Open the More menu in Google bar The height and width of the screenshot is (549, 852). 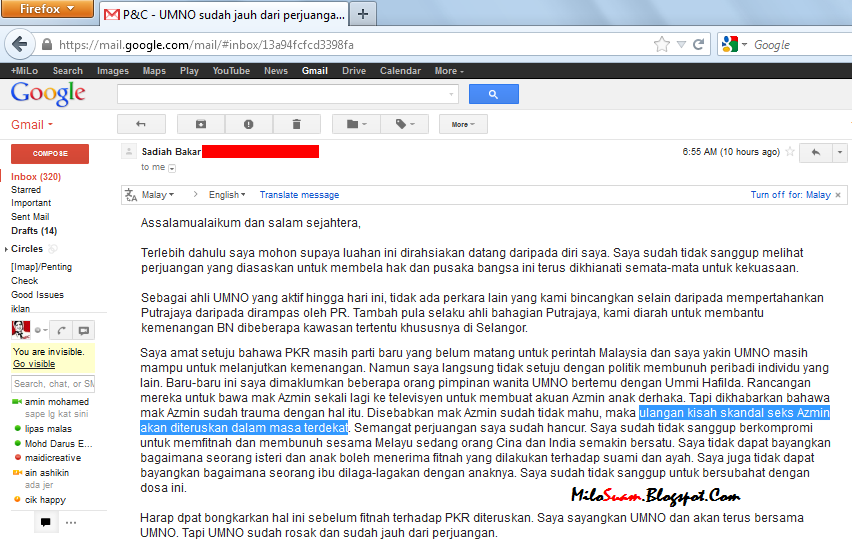click(449, 71)
